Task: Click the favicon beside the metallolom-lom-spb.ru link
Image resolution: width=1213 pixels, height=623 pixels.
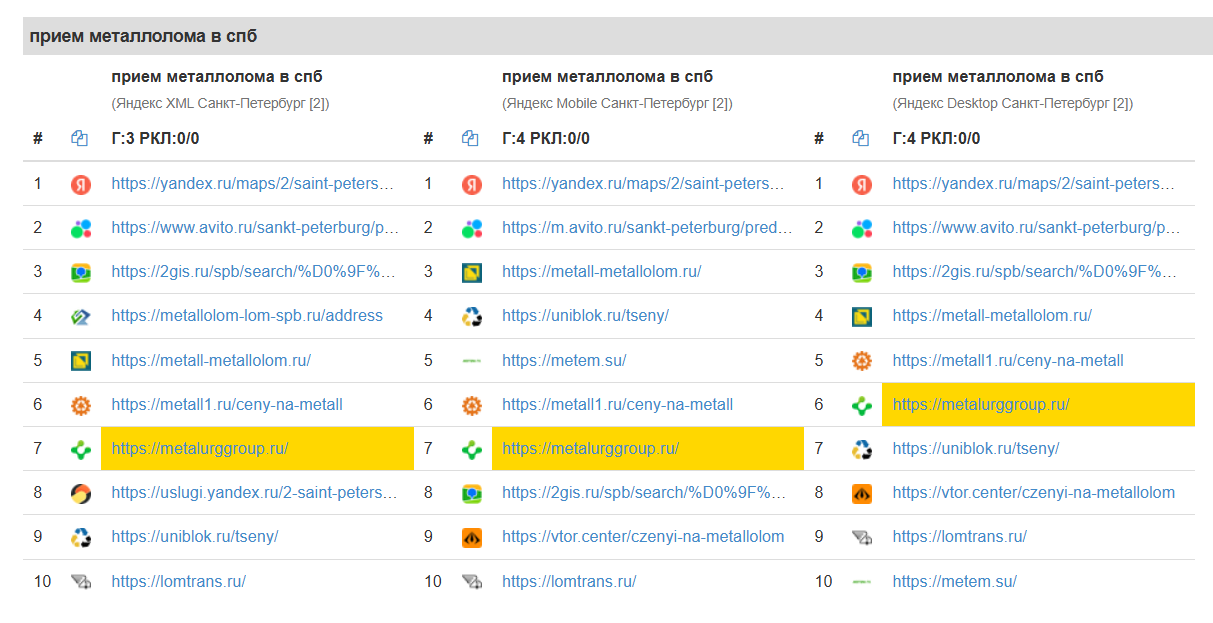Action: click(x=81, y=317)
